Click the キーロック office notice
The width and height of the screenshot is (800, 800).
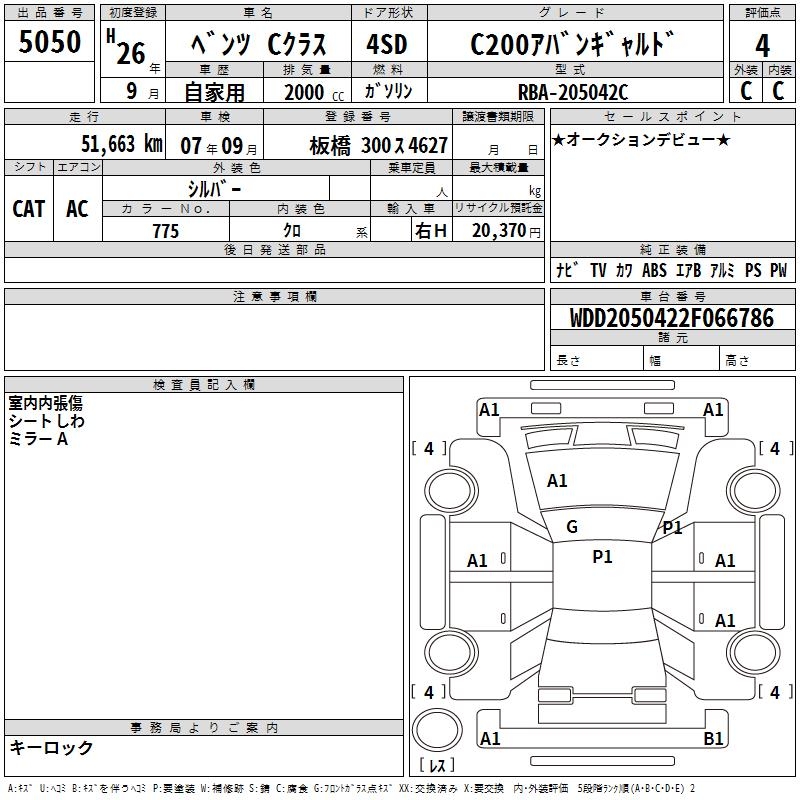pos(51,748)
